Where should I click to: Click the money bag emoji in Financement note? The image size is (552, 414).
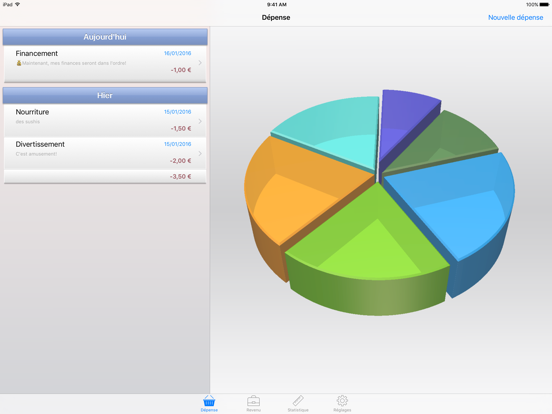pyautogui.click(x=19, y=63)
